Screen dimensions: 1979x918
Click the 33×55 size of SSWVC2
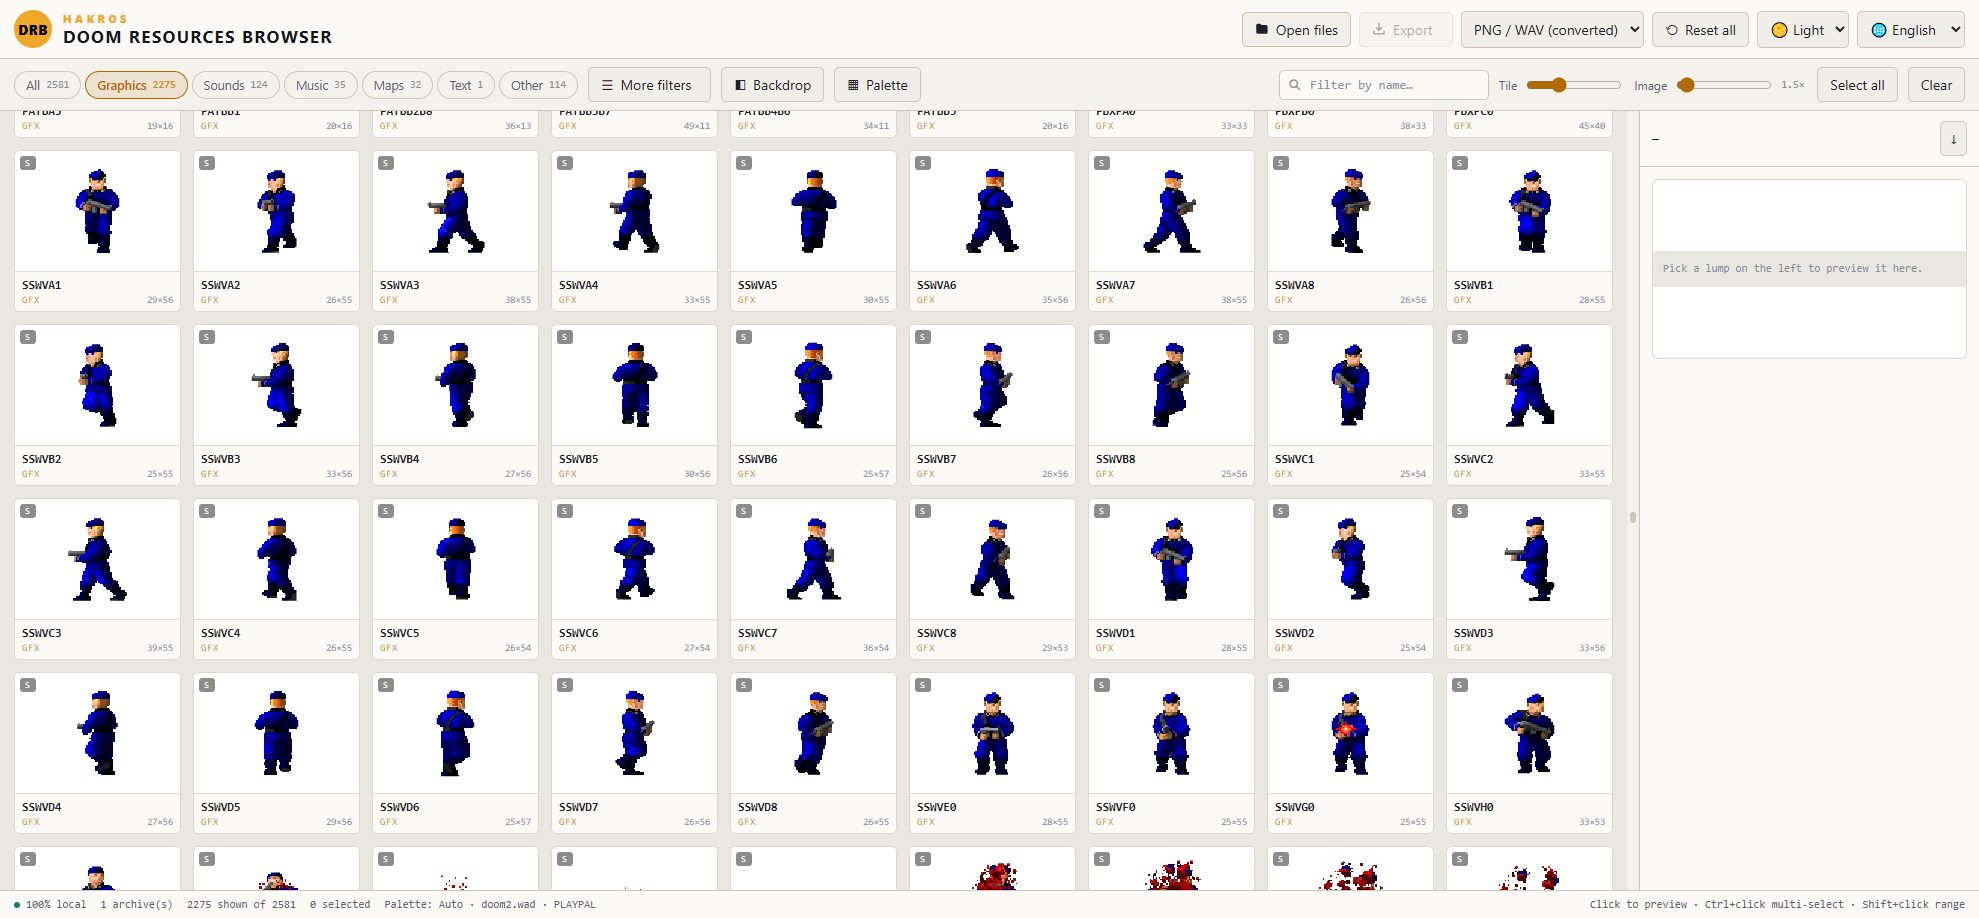[x=1592, y=474]
